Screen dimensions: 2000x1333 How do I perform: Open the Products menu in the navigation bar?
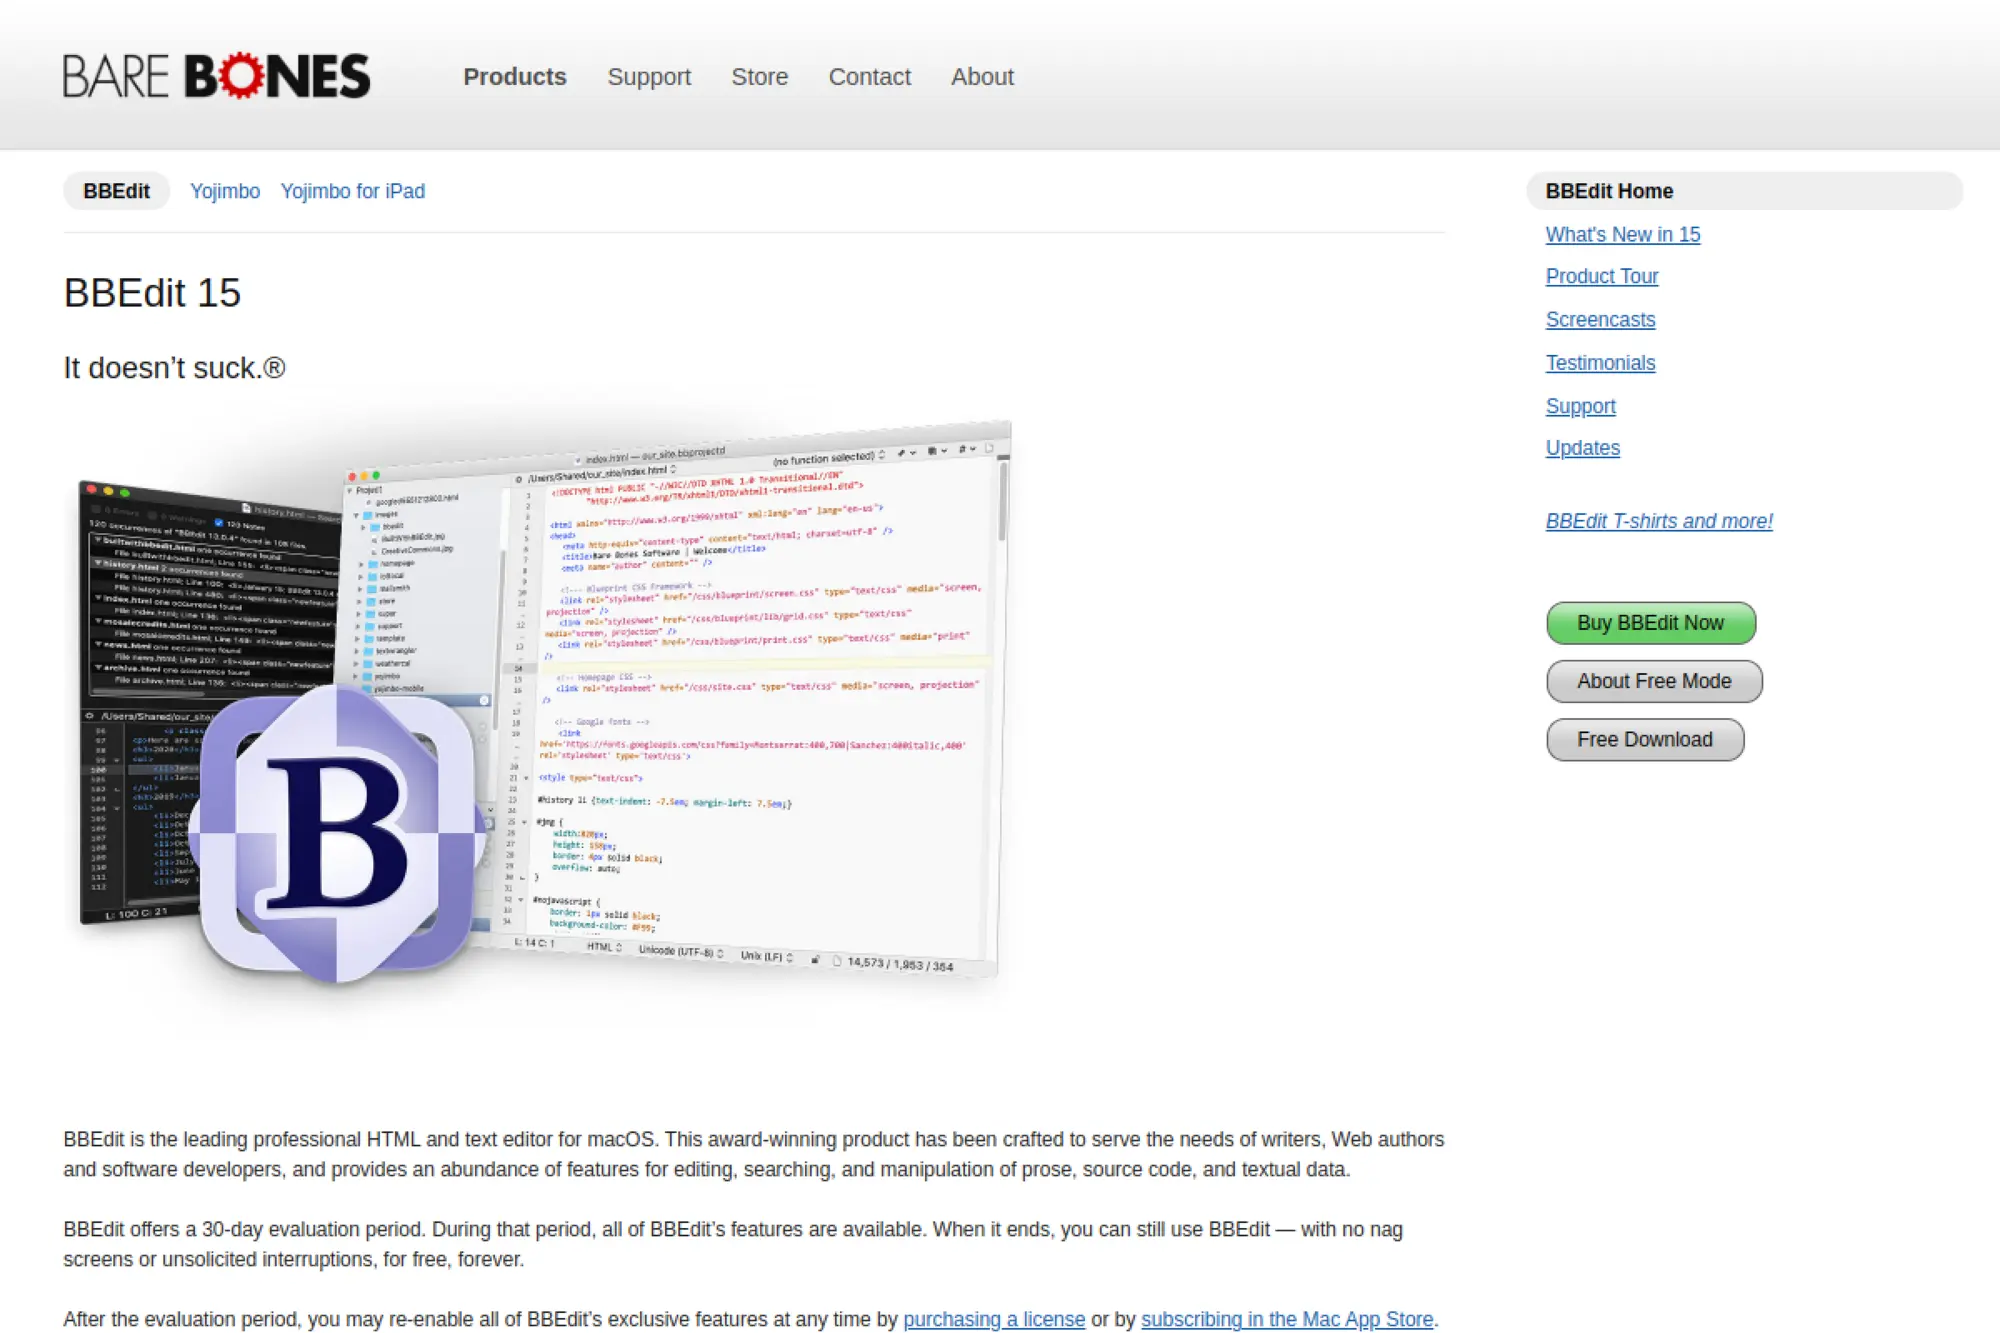514,77
